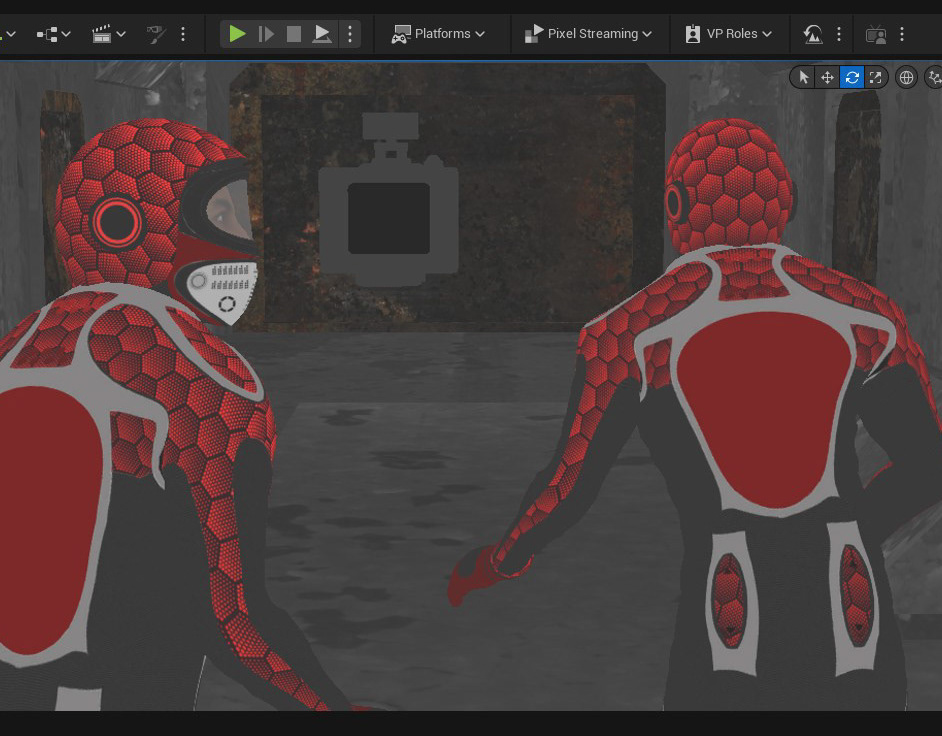942x736 pixels.
Task: Open the Platforms dropdown
Action: [438, 34]
